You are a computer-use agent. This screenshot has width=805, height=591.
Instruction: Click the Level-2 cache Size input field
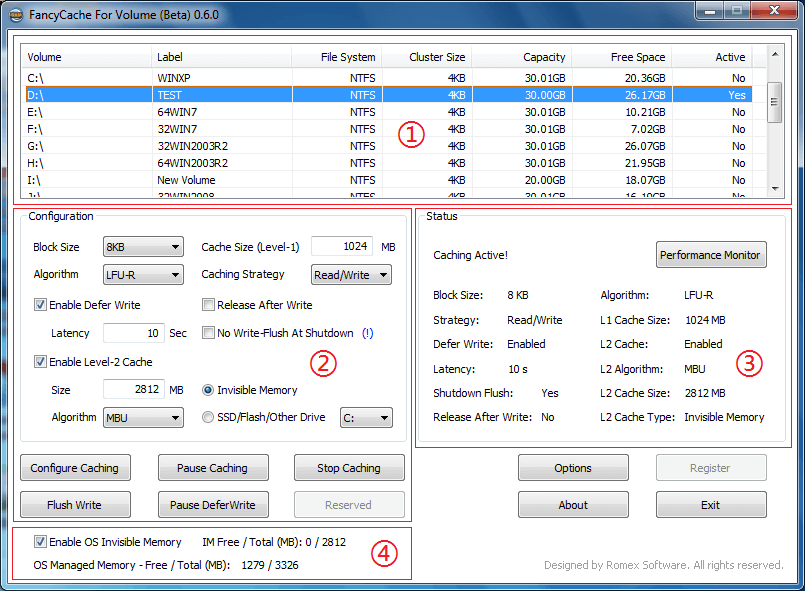pyautogui.click(x=133, y=390)
